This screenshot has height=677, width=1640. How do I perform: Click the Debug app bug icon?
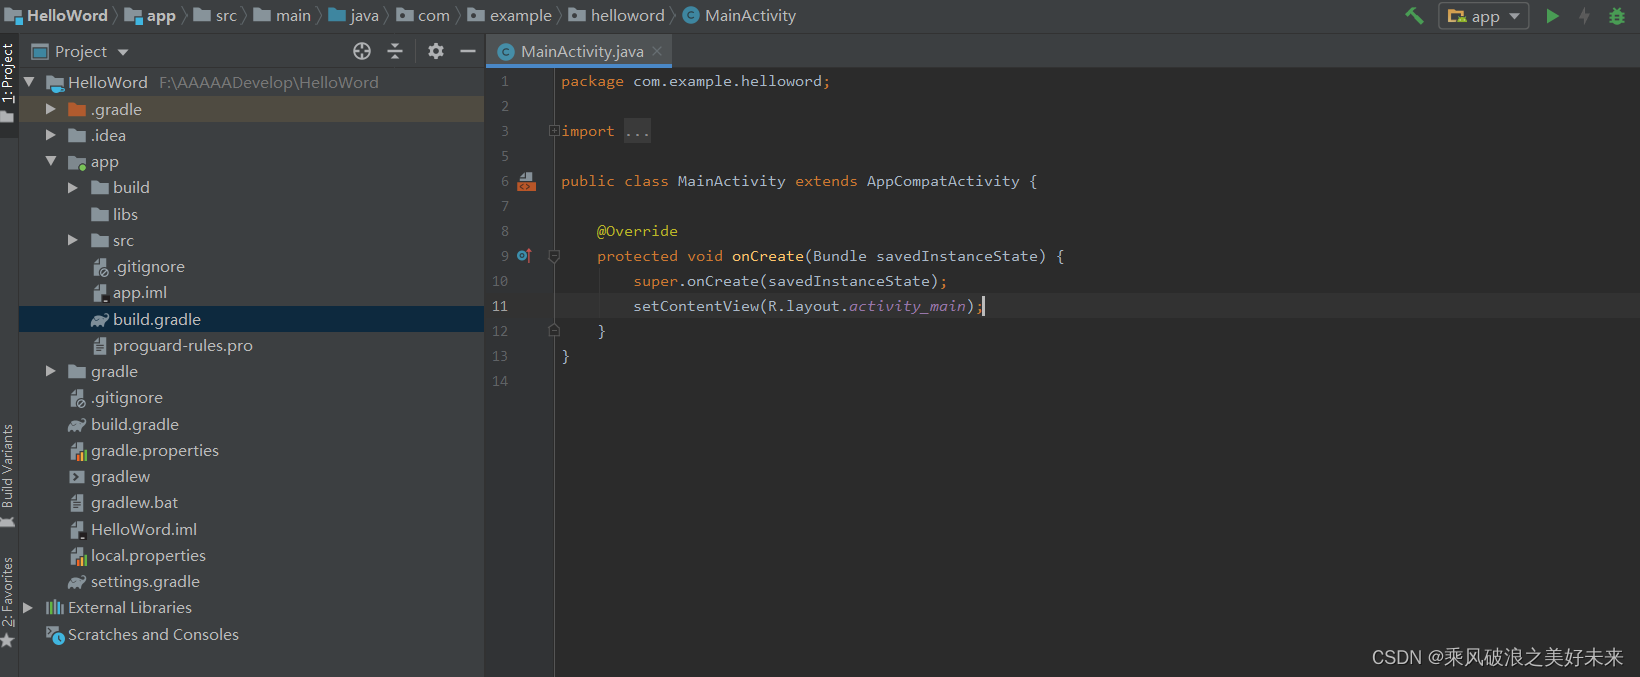pyautogui.click(x=1616, y=16)
